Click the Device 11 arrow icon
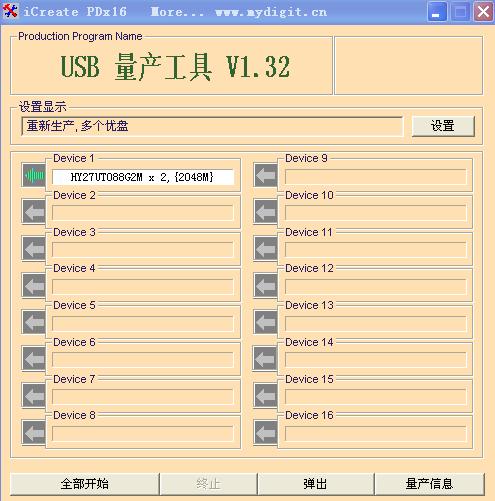This screenshot has width=495, height=501. tap(266, 248)
